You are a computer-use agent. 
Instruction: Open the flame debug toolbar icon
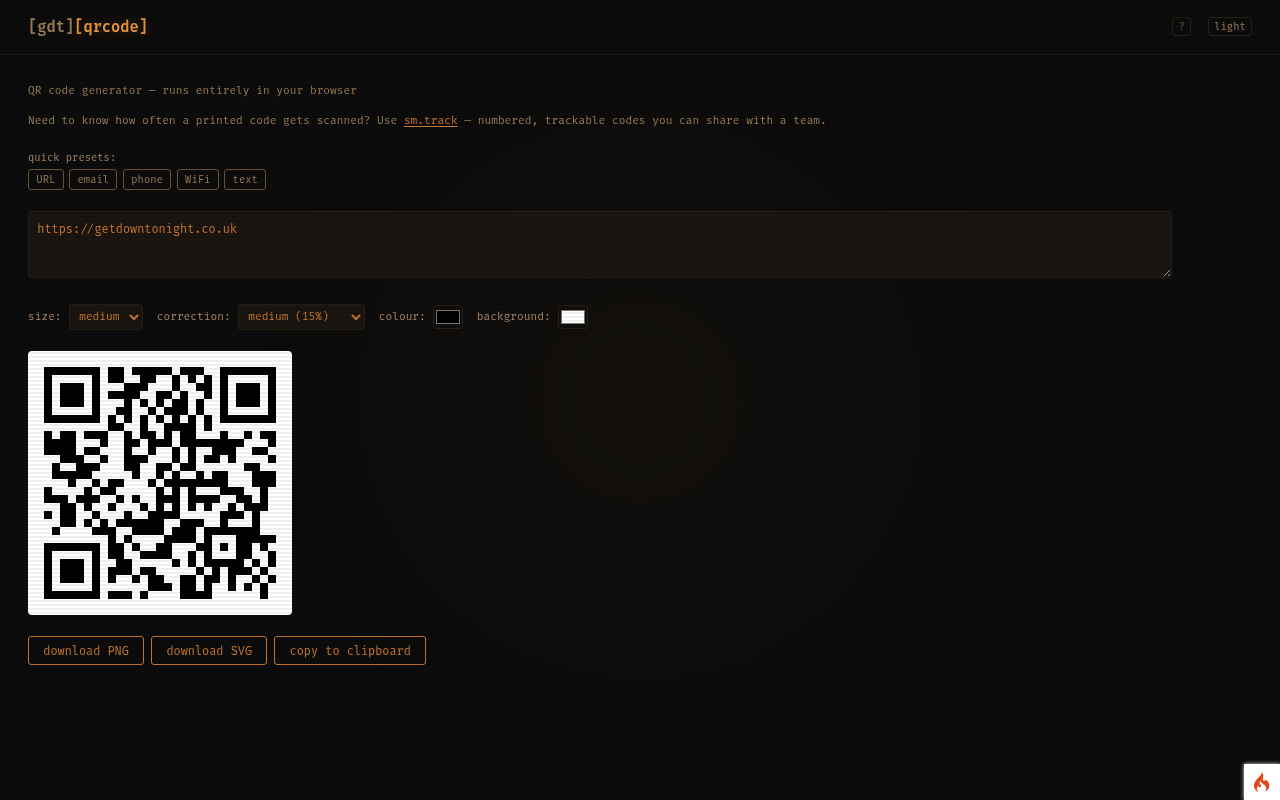(1261, 782)
